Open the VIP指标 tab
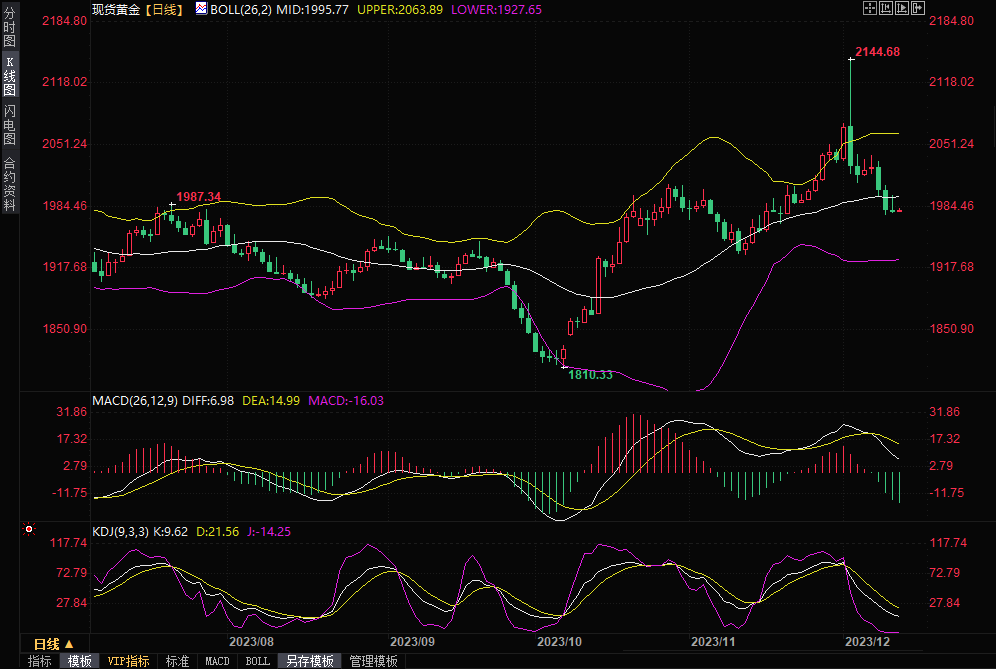 pyautogui.click(x=128, y=661)
